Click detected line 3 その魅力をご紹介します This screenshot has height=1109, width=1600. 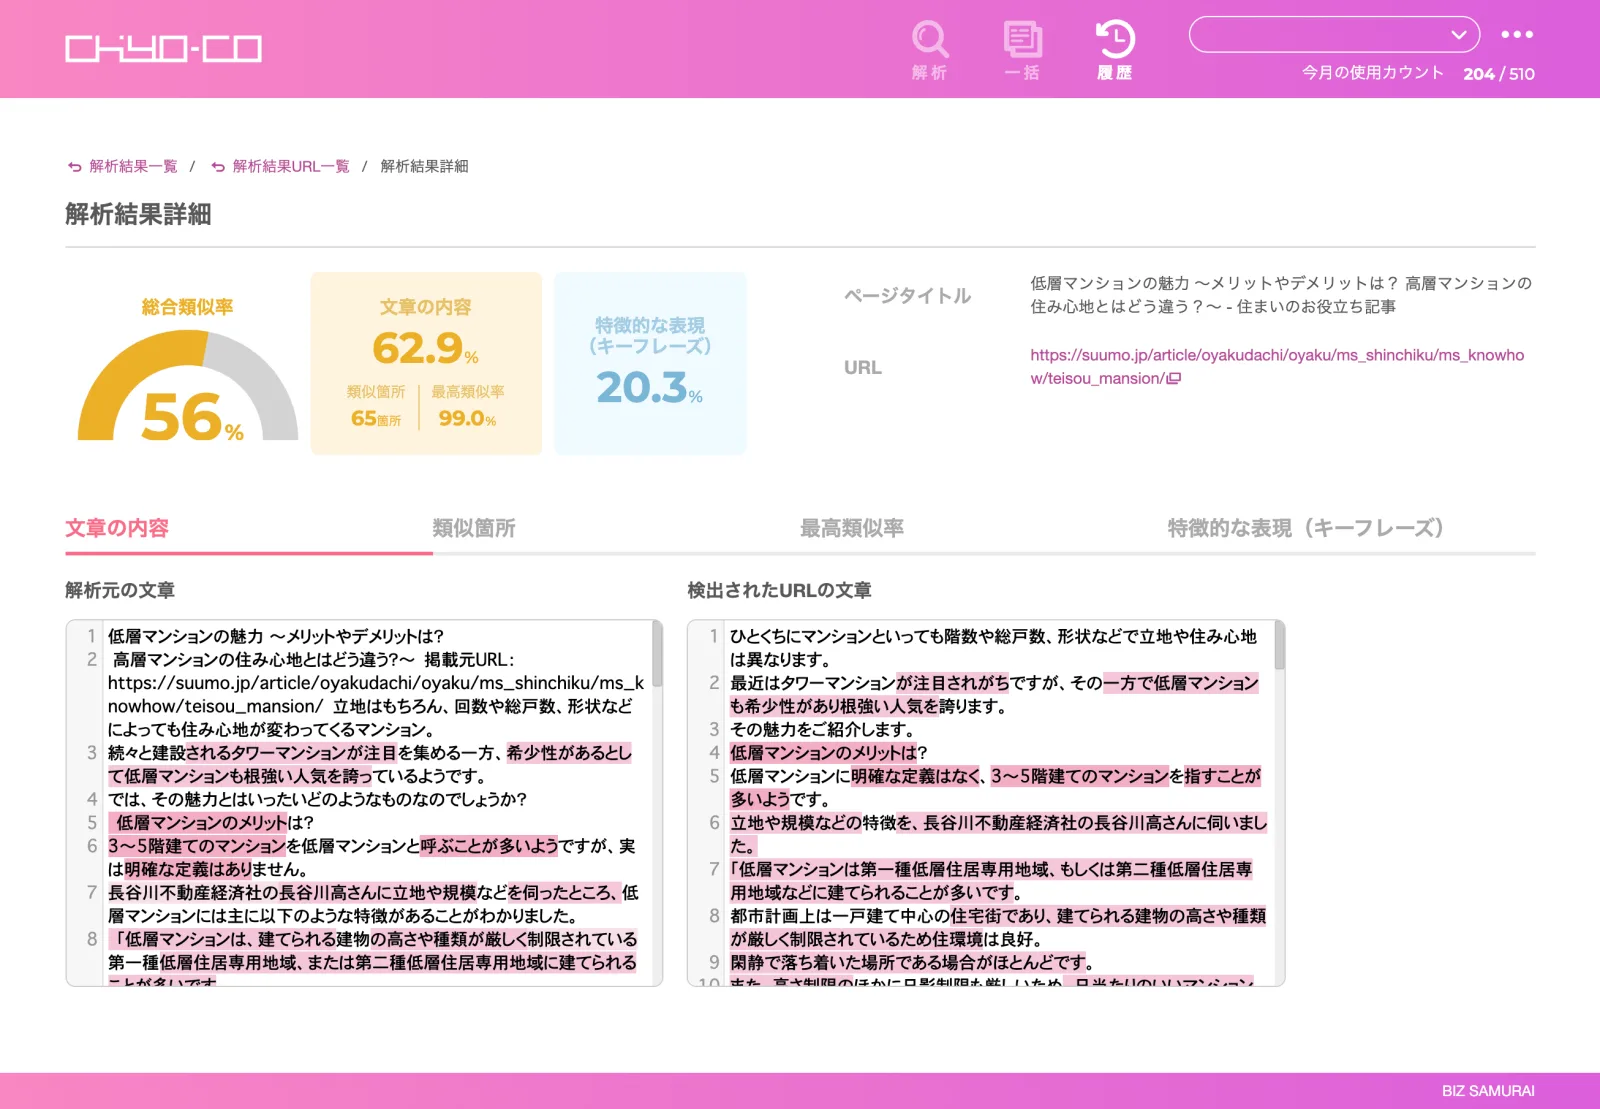click(x=824, y=729)
